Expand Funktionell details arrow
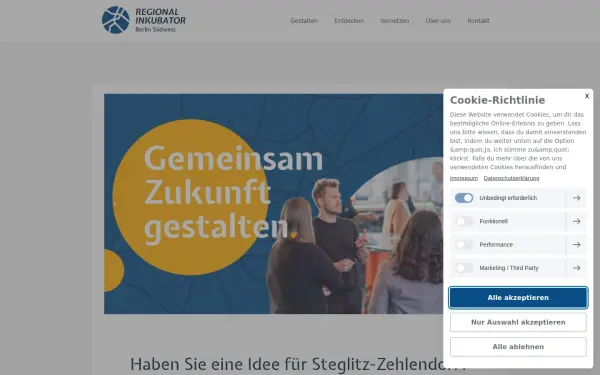 point(576,221)
